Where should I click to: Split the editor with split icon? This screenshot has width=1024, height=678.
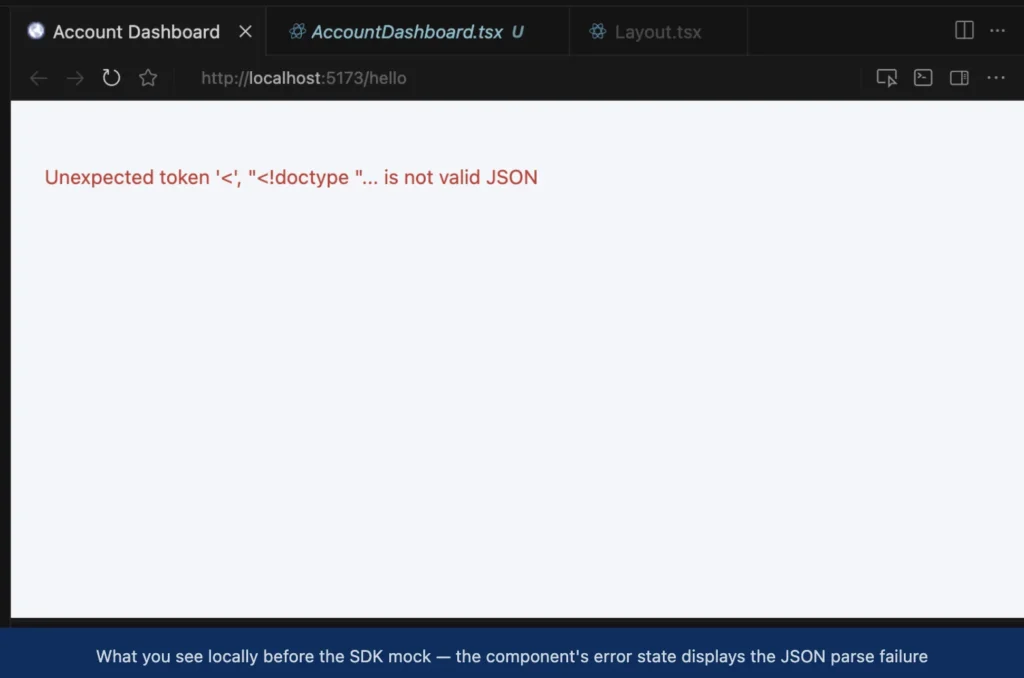click(x=965, y=30)
